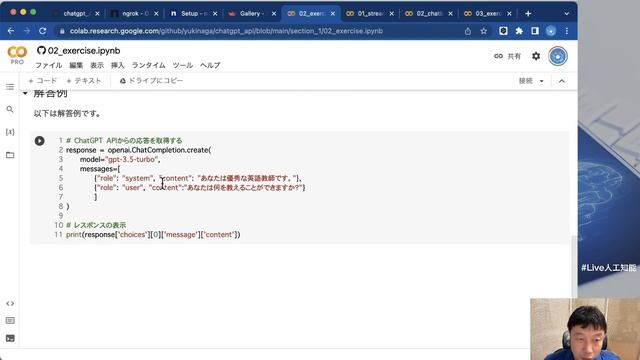Close the Gallery tab
640x360 pixels.
point(274,13)
